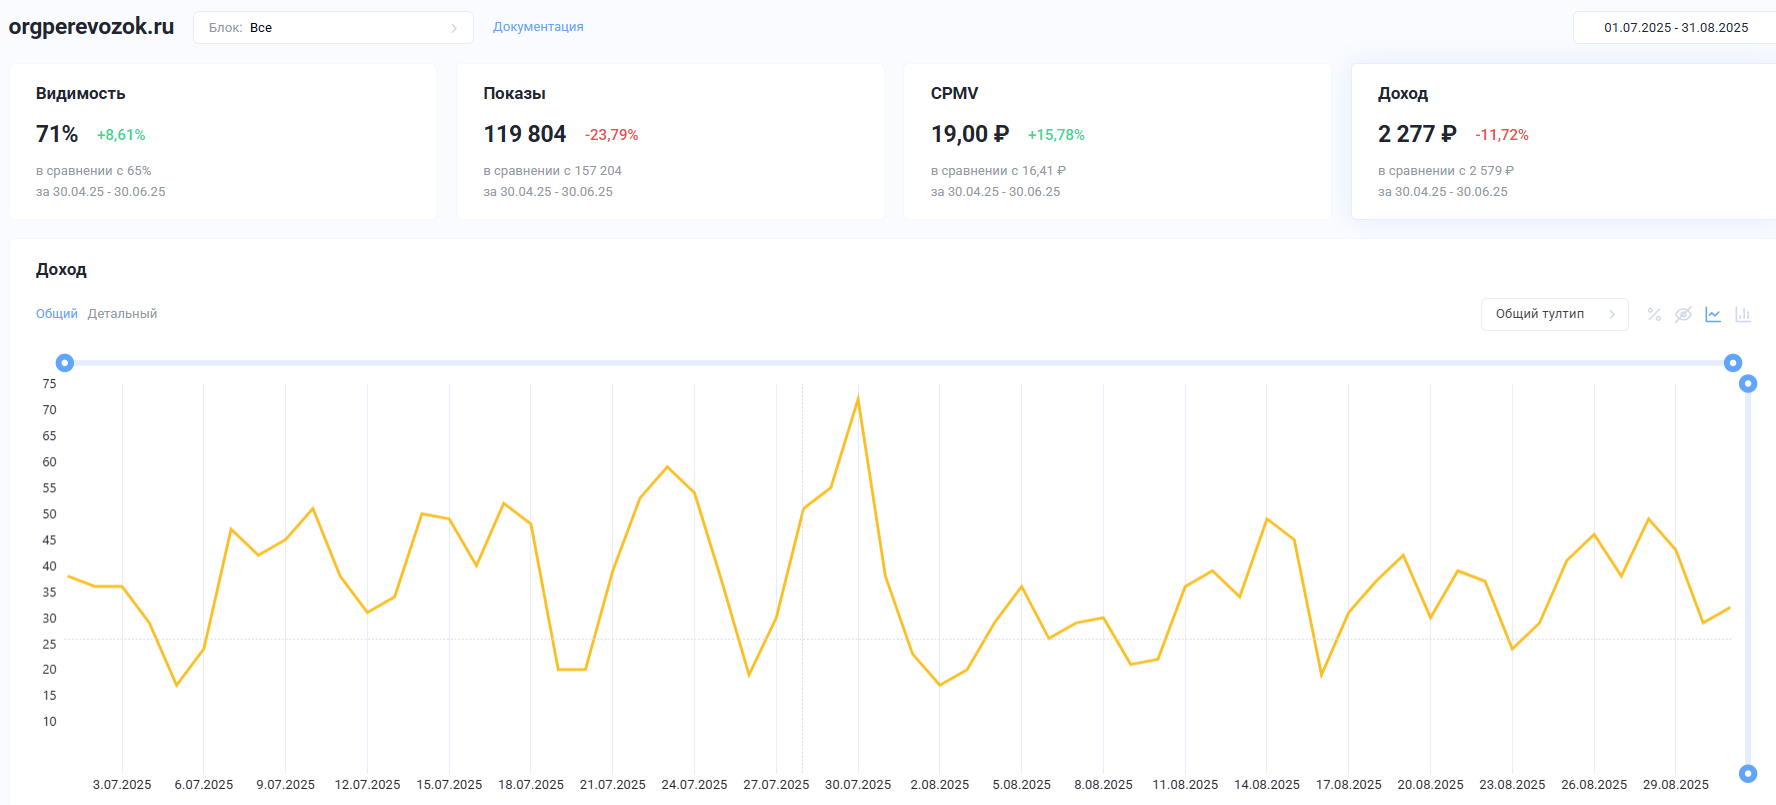
Task: Select the Общий chart tab
Action: coord(56,314)
